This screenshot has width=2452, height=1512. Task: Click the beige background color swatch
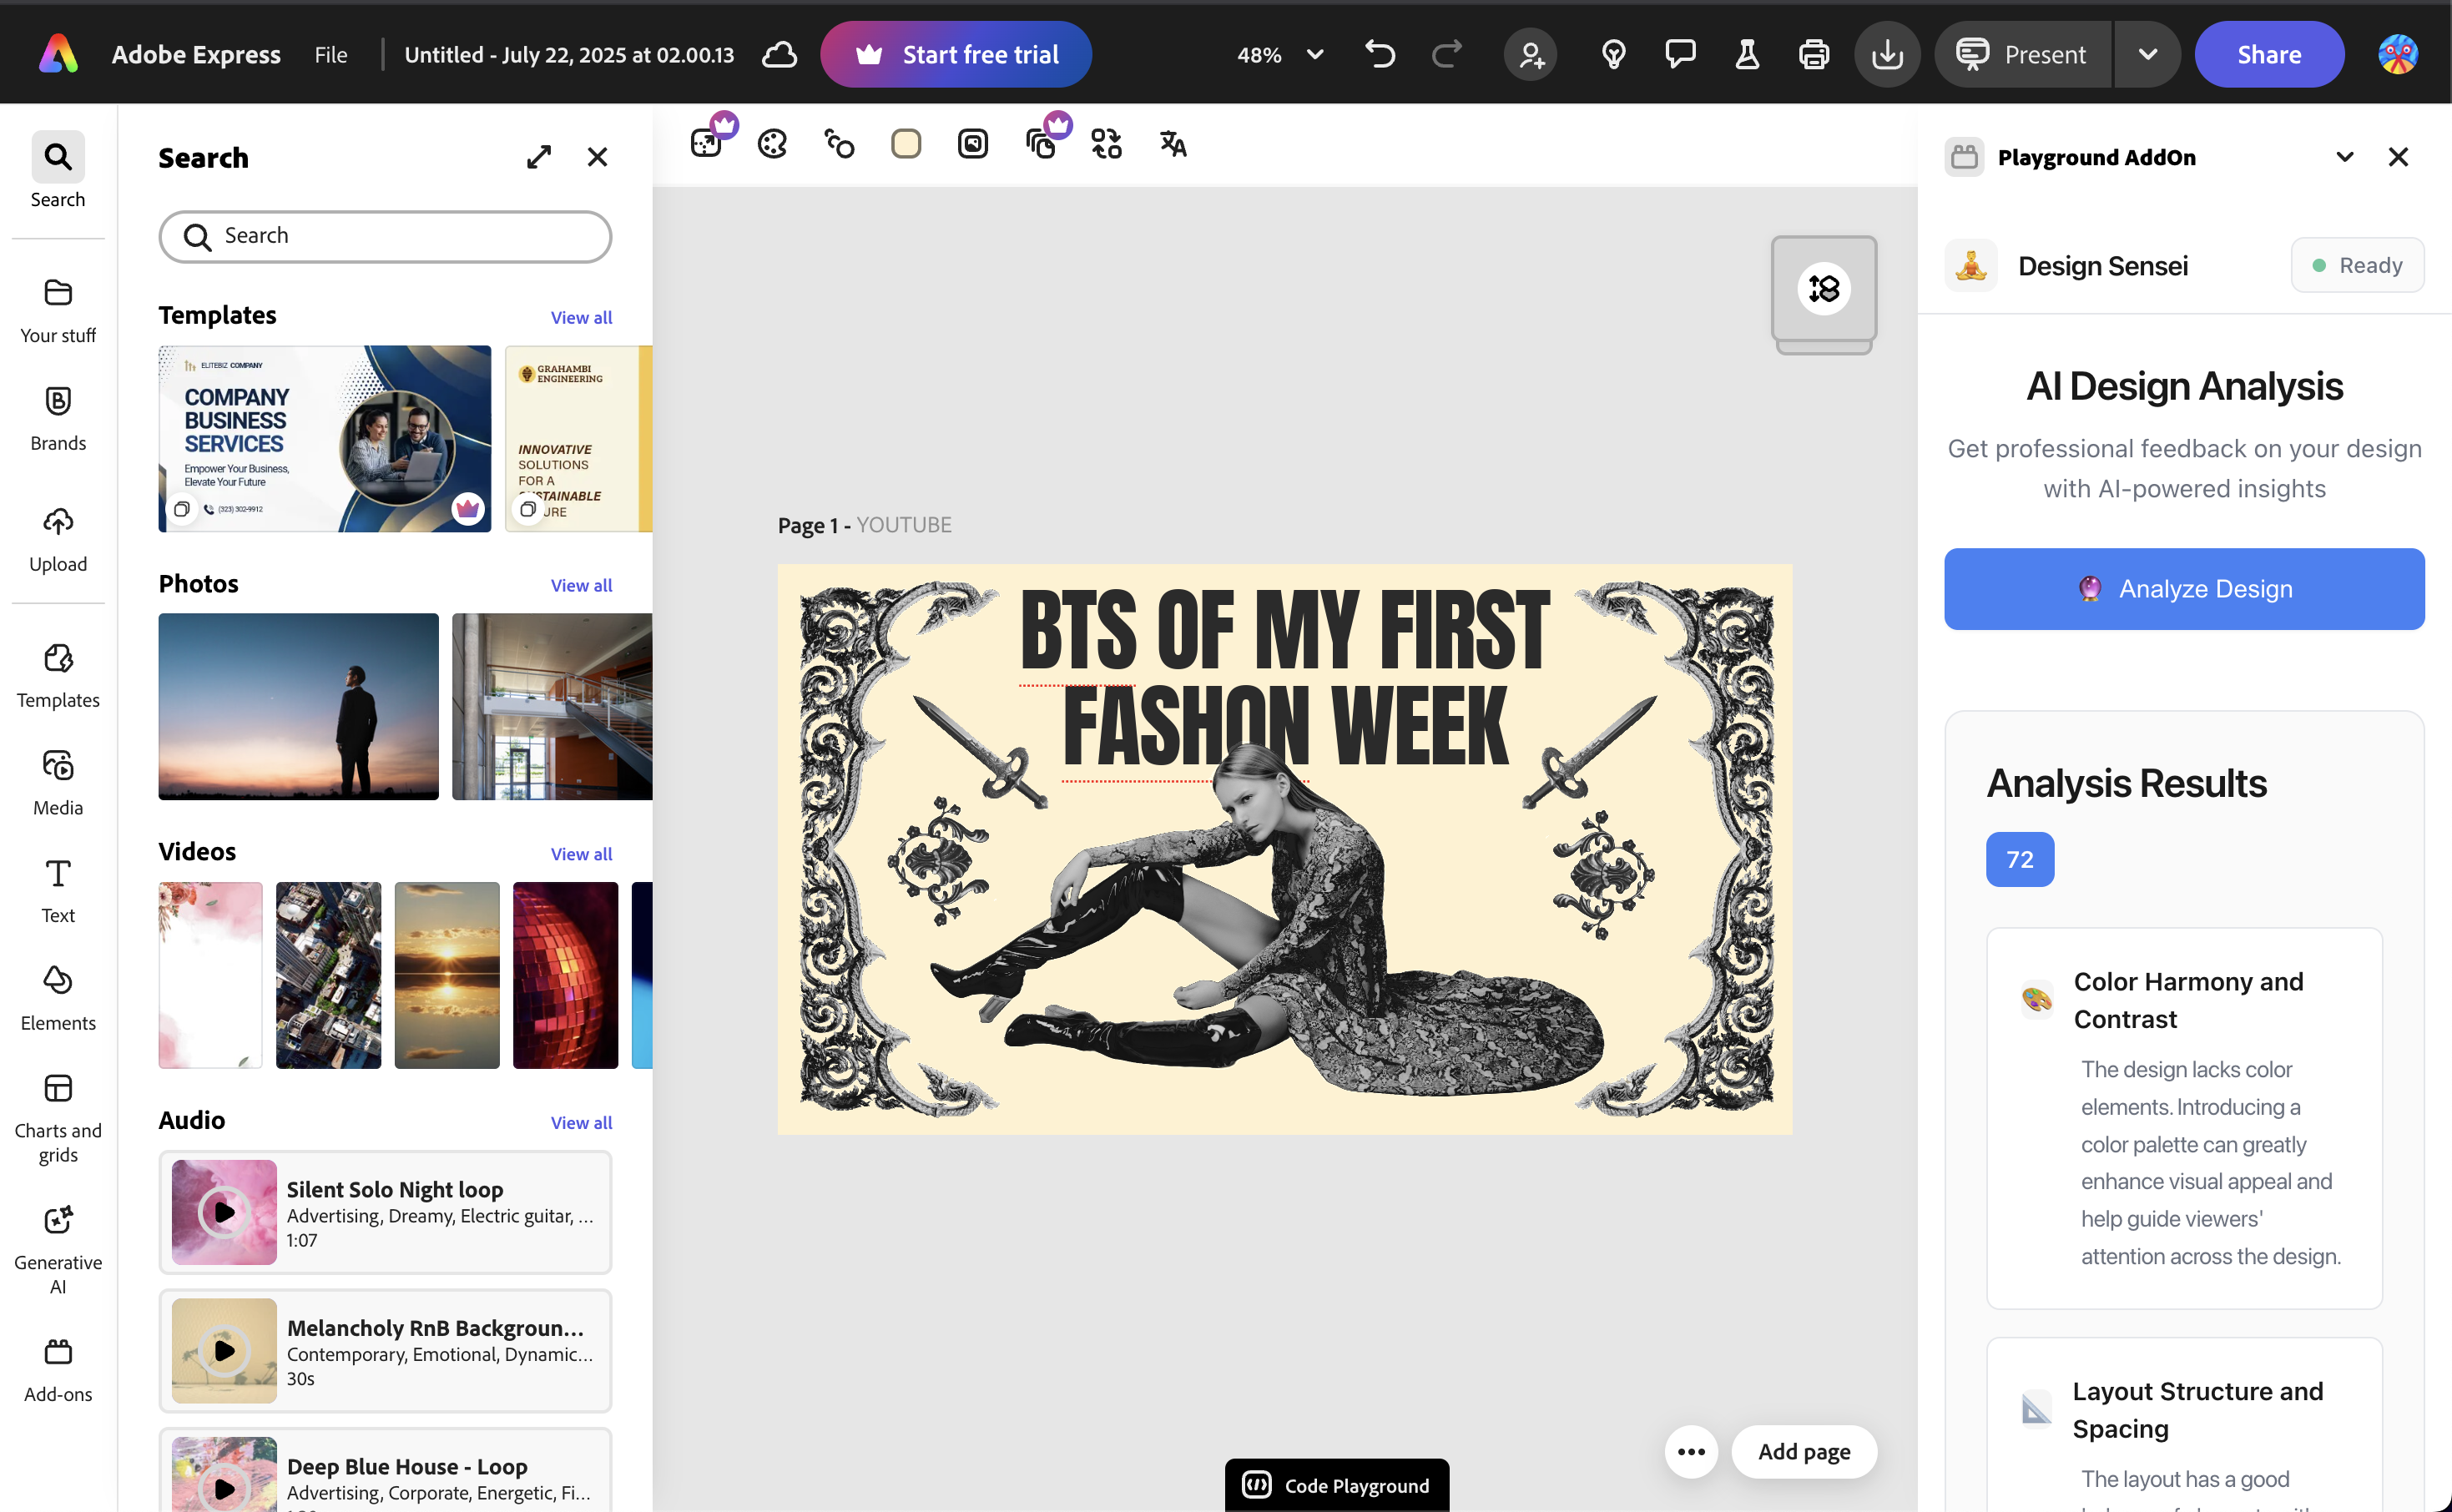pyautogui.click(x=905, y=144)
